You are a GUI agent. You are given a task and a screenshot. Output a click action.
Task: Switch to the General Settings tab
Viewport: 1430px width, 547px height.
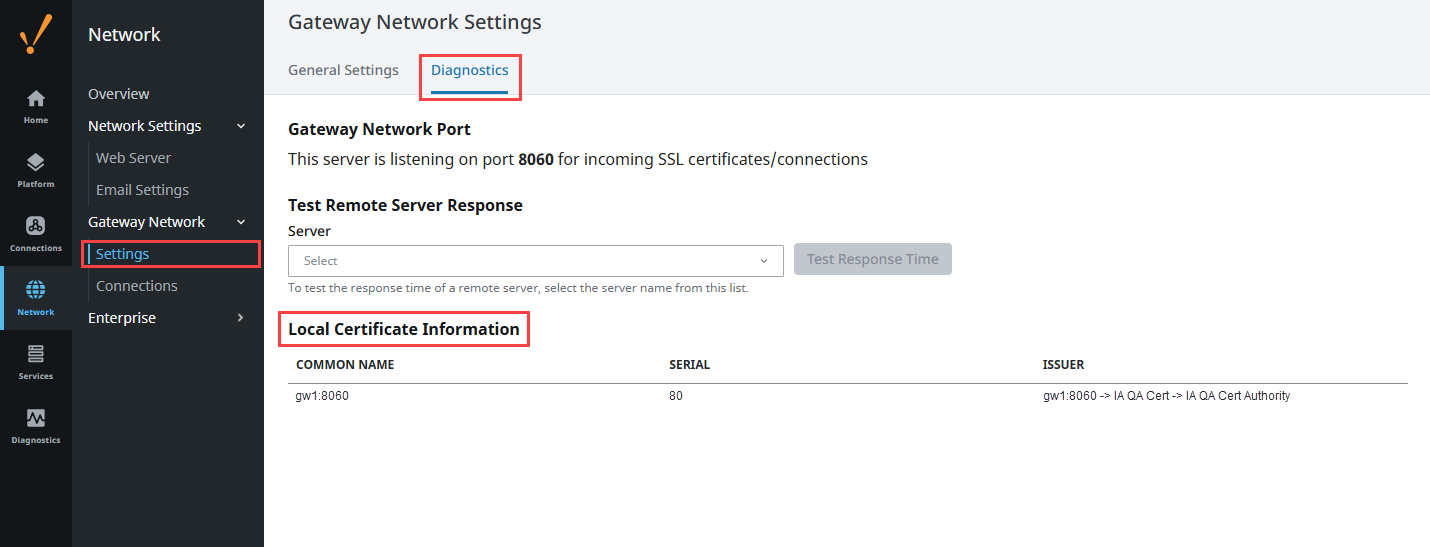tap(343, 70)
